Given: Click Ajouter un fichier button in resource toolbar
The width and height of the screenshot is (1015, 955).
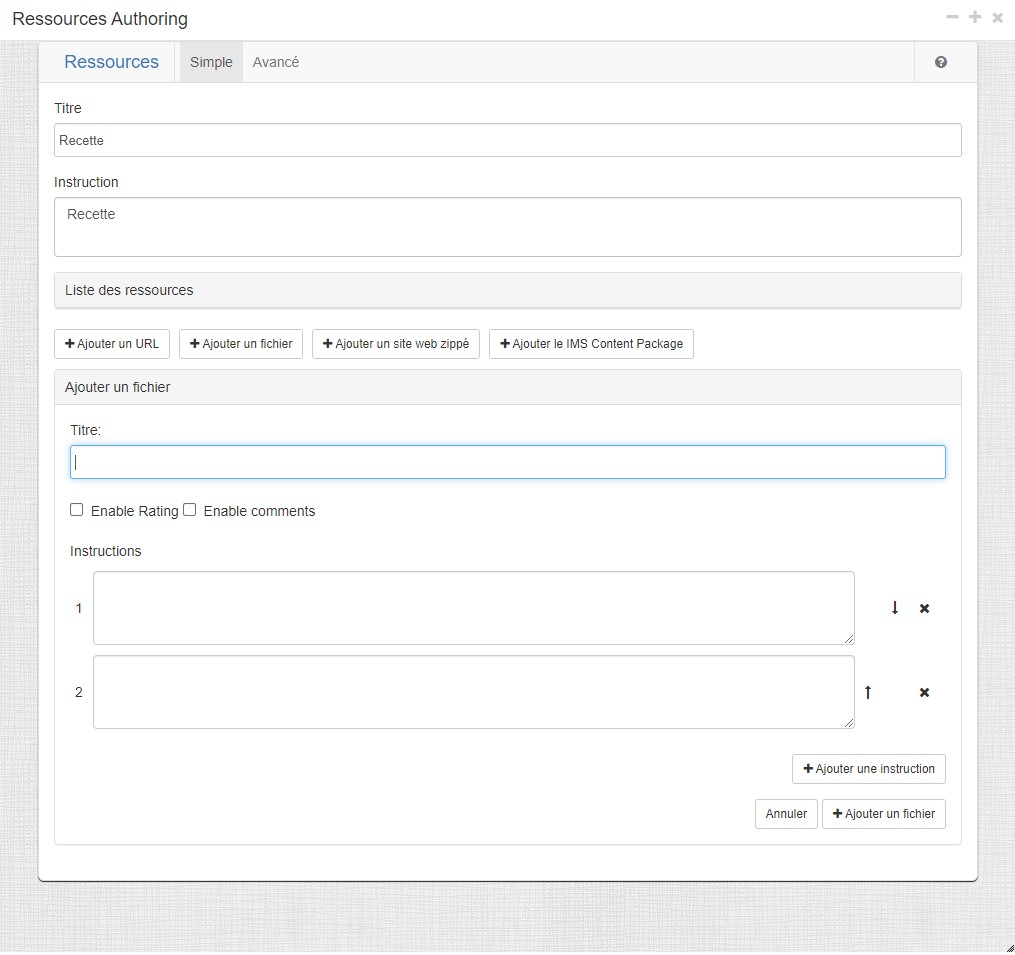Looking at the screenshot, I should [x=241, y=344].
